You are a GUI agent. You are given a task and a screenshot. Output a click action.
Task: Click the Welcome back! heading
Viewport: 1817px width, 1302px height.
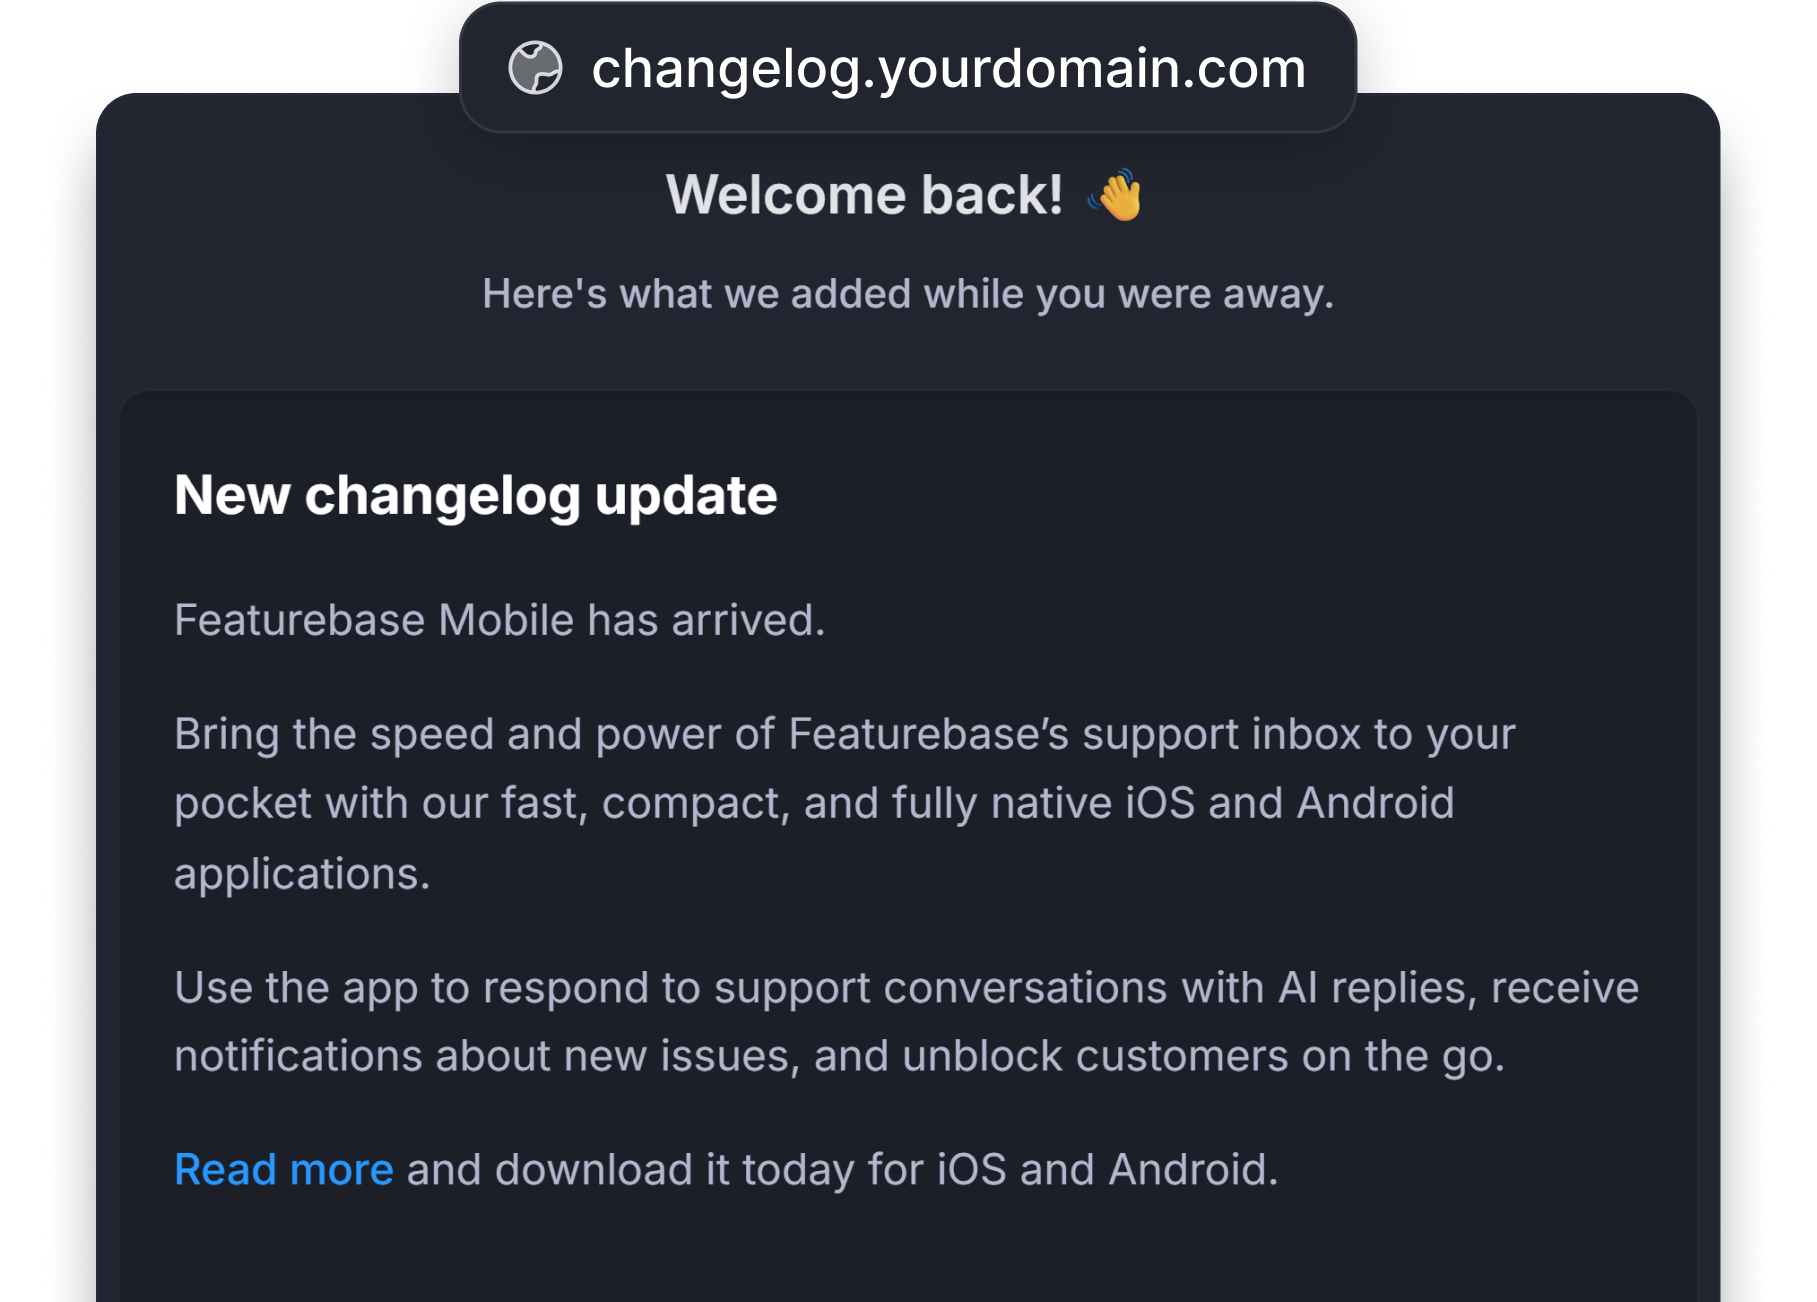click(x=864, y=195)
